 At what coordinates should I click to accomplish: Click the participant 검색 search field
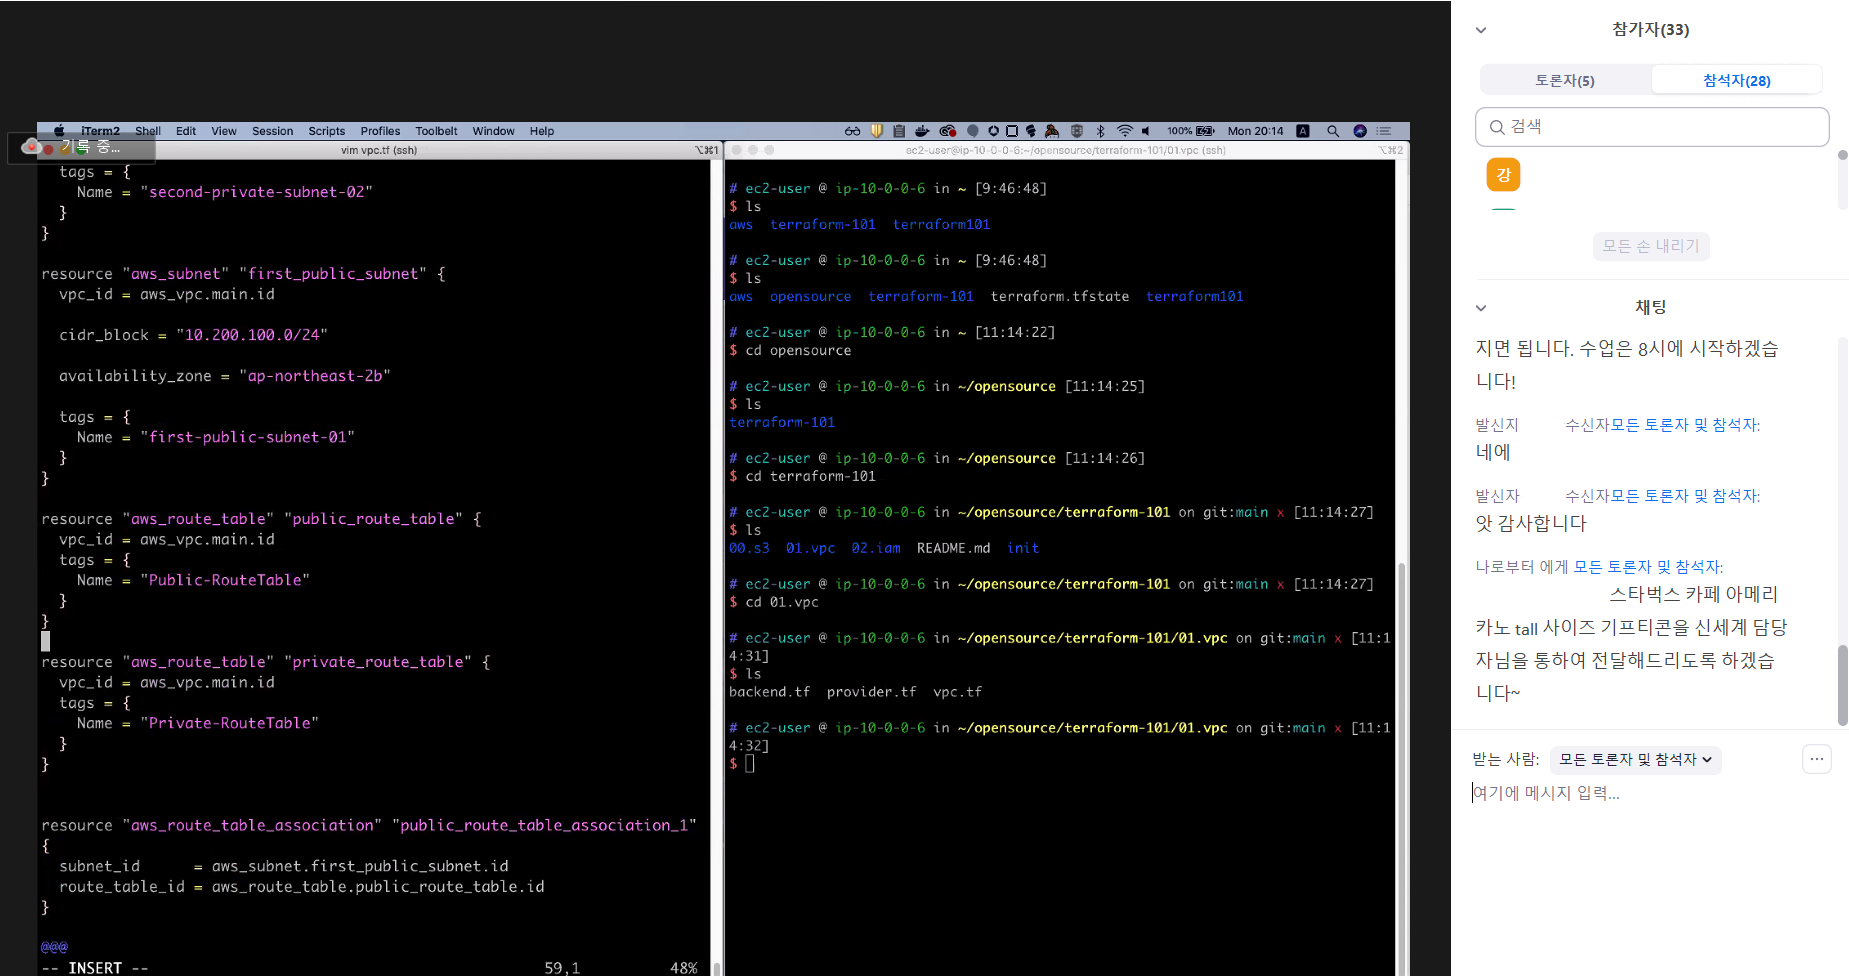pyautogui.click(x=1652, y=127)
